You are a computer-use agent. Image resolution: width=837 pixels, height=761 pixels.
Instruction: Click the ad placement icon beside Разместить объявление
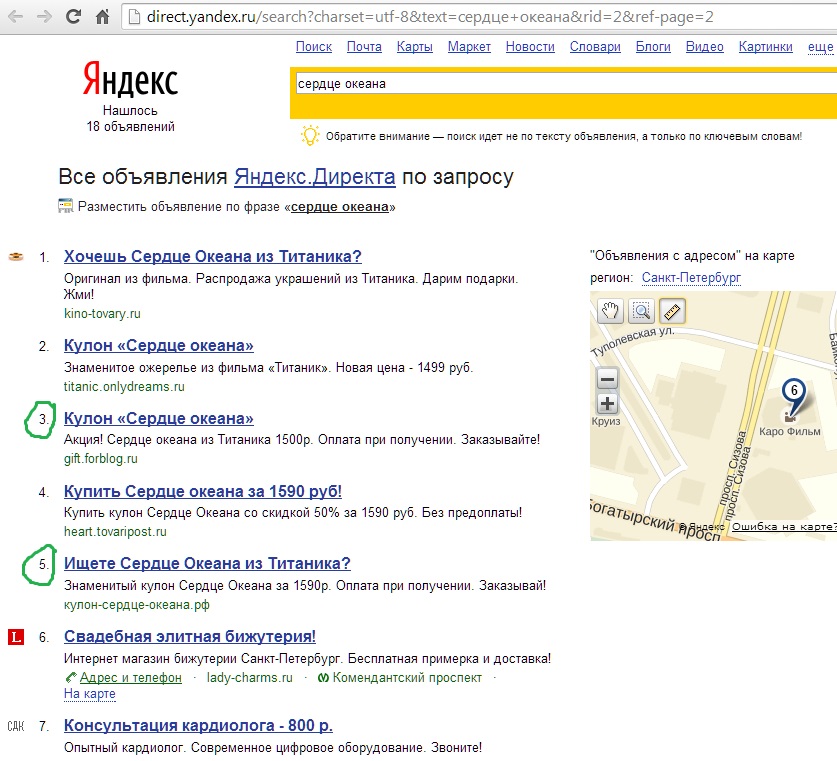(65, 206)
